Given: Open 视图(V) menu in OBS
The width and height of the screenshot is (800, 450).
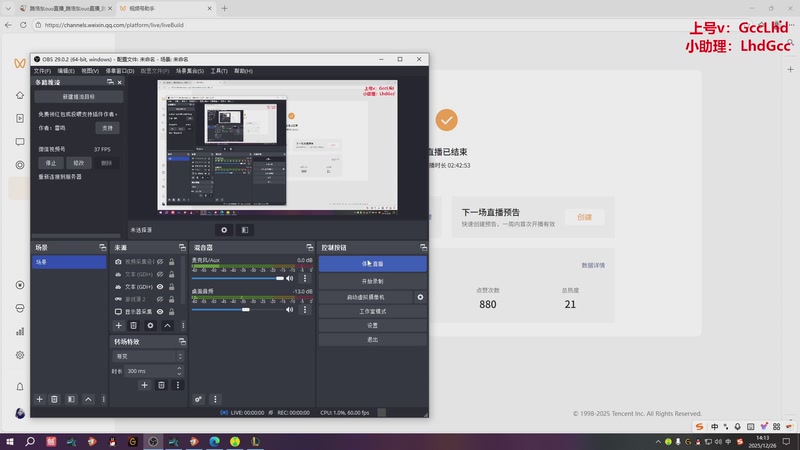Looking at the screenshot, I should pos(90,71).
